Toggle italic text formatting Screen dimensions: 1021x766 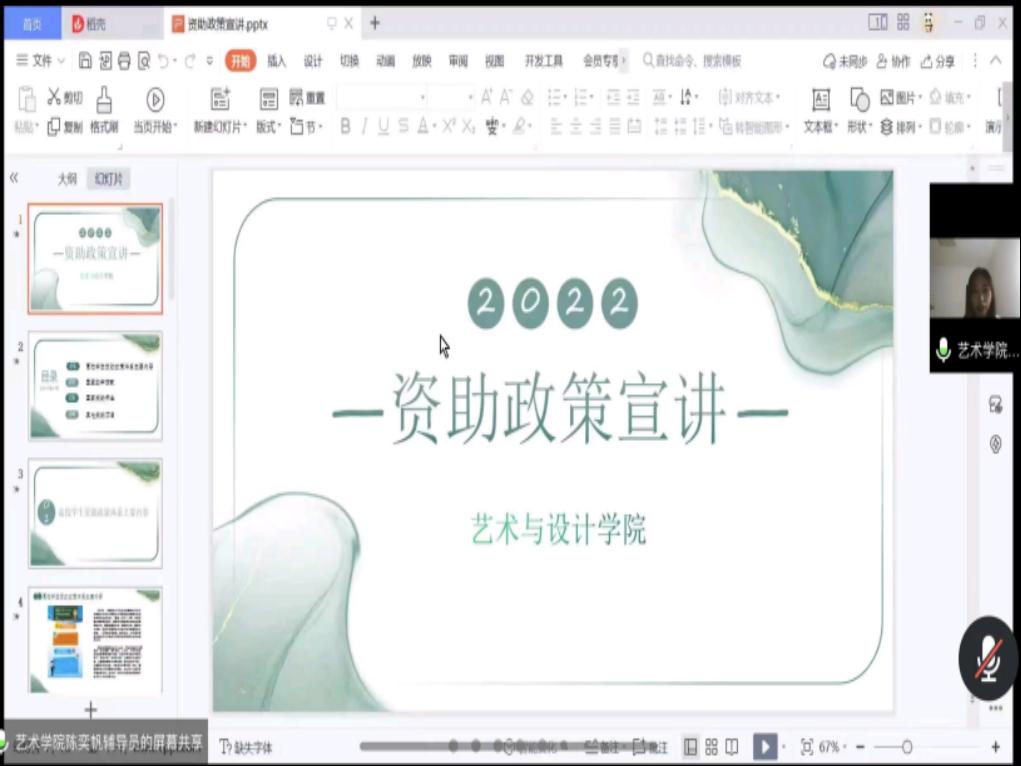click(x=364, y=127)
